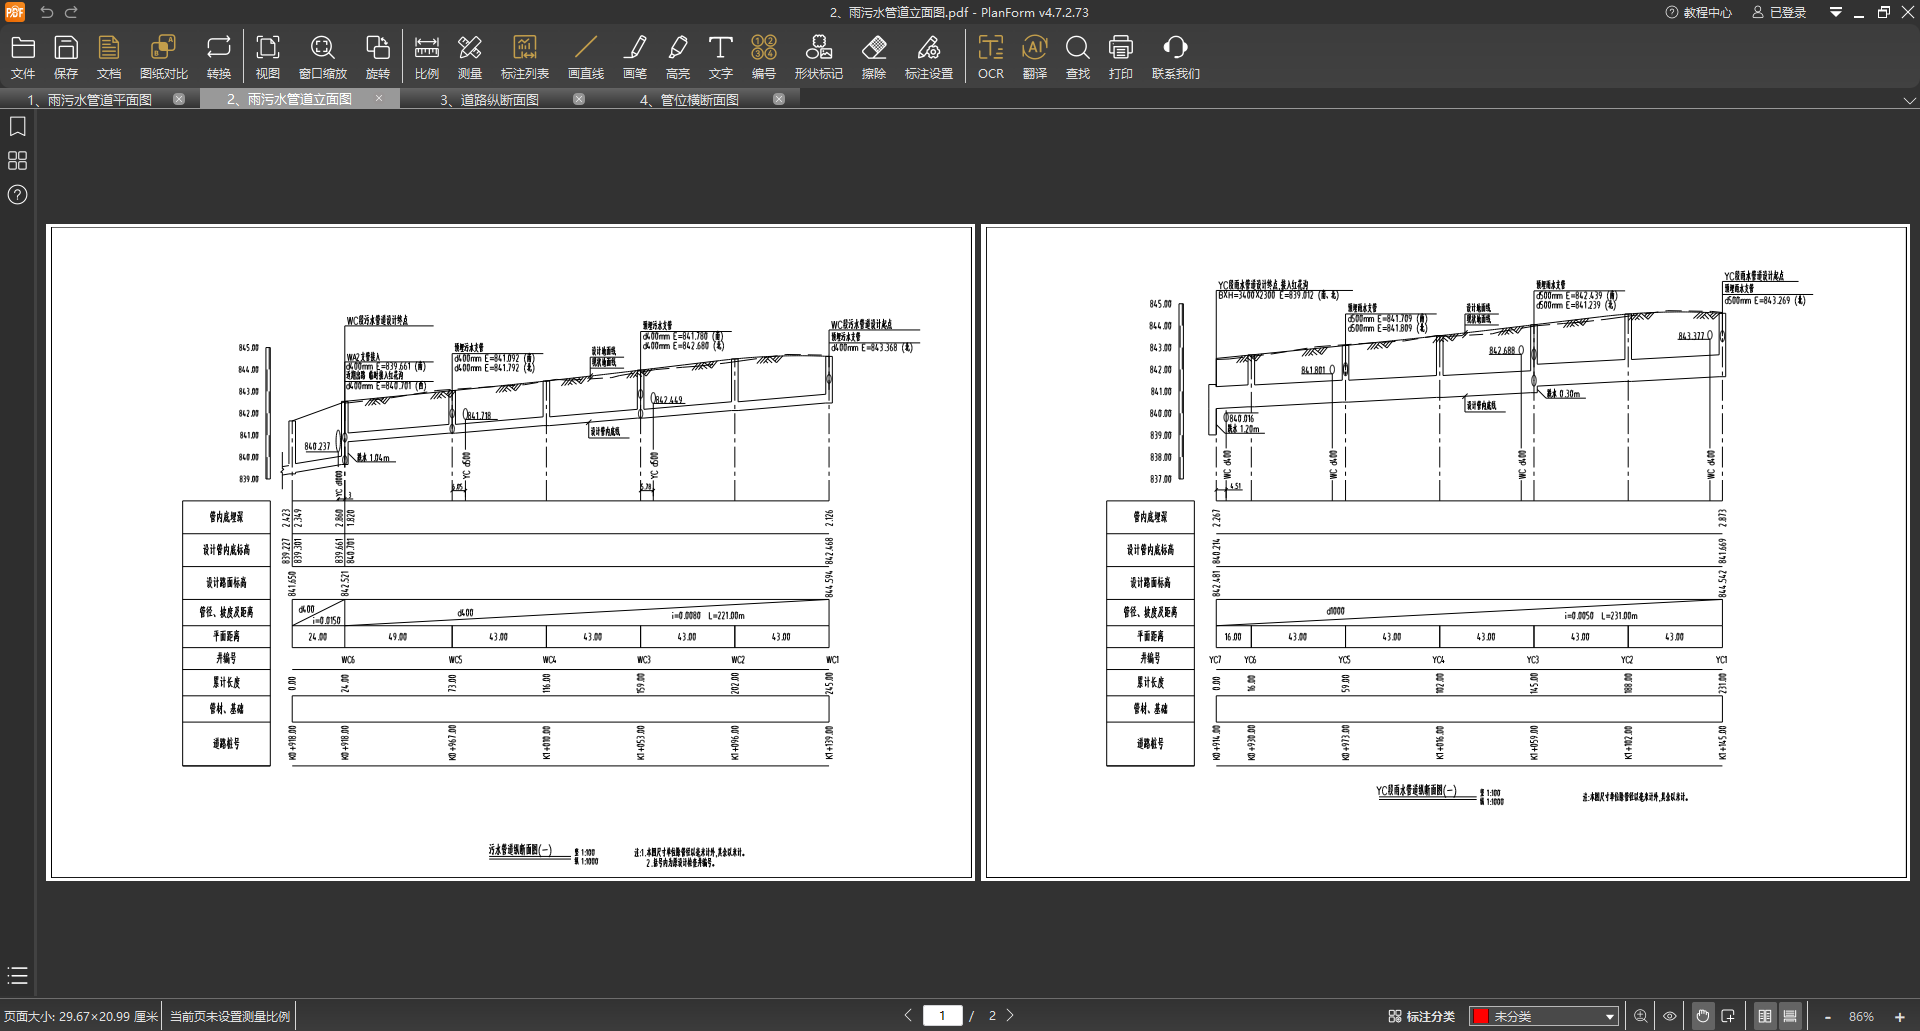Viewport: 1920px width, 1031px height.
Task: Activate the 高亮 highlighter tool
Action: (677, 56)
